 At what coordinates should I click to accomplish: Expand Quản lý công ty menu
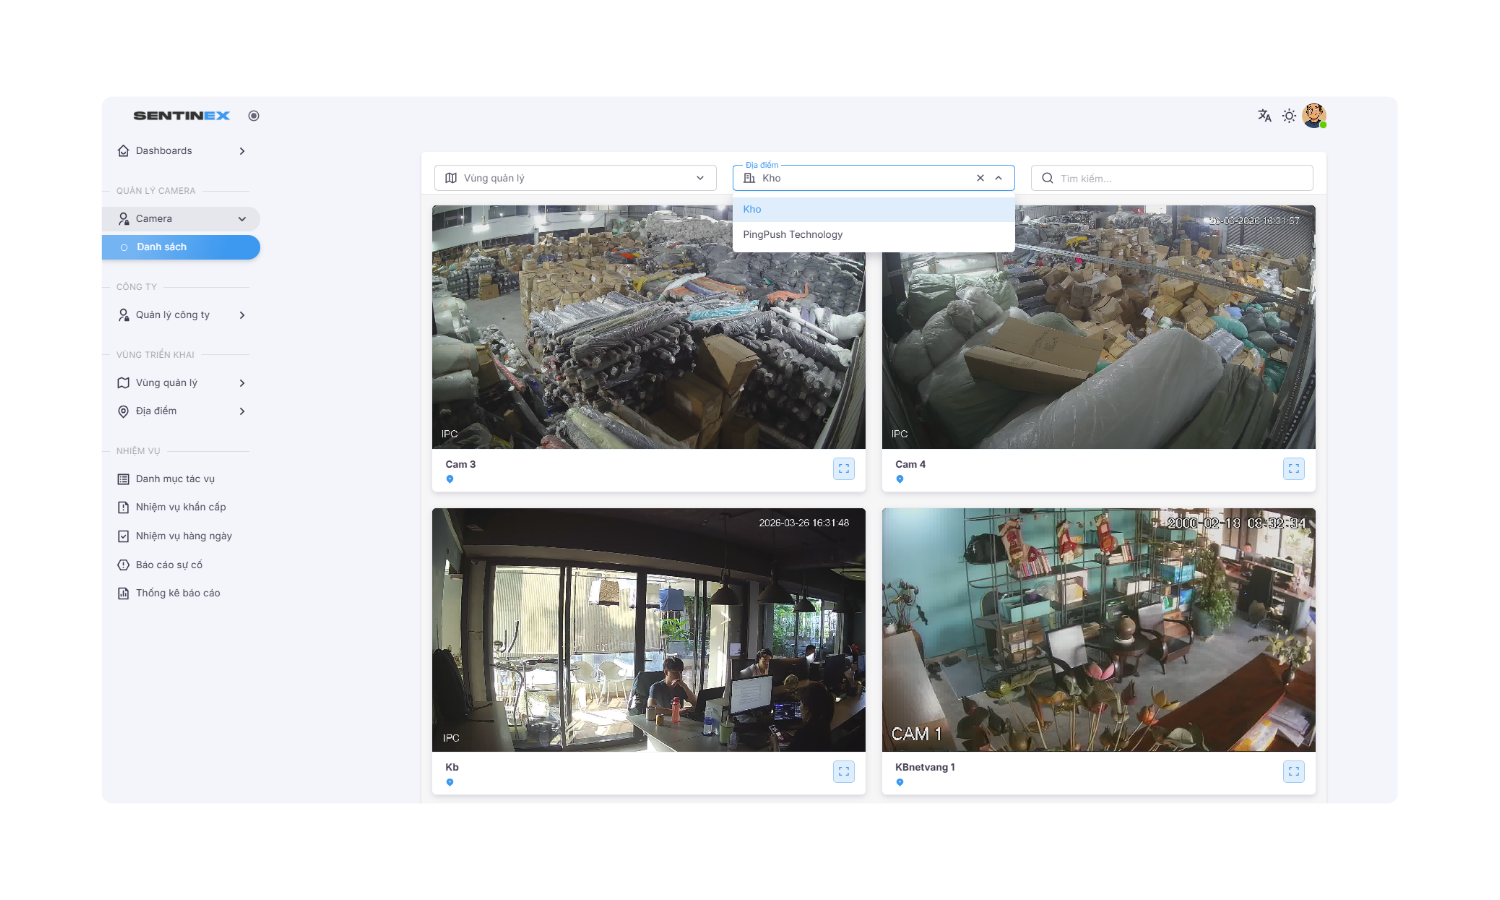coord(181,315)
